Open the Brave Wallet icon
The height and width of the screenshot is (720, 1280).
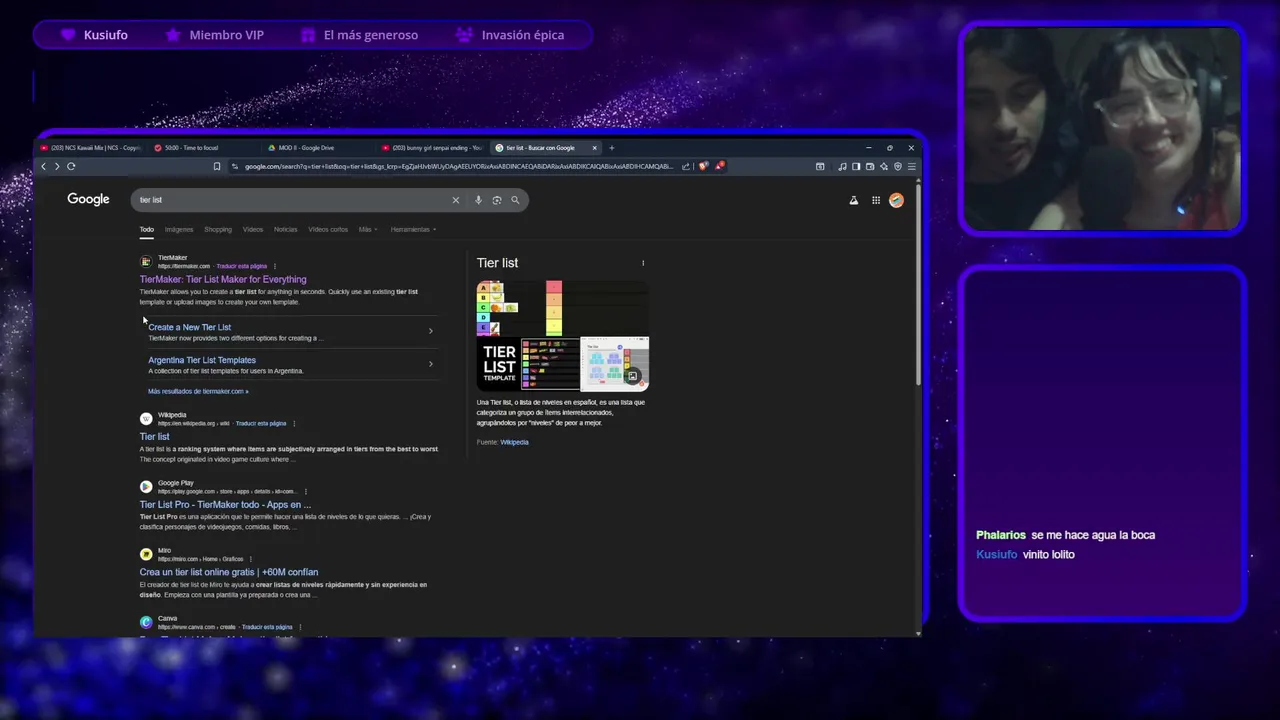click(x=870, y=166)
